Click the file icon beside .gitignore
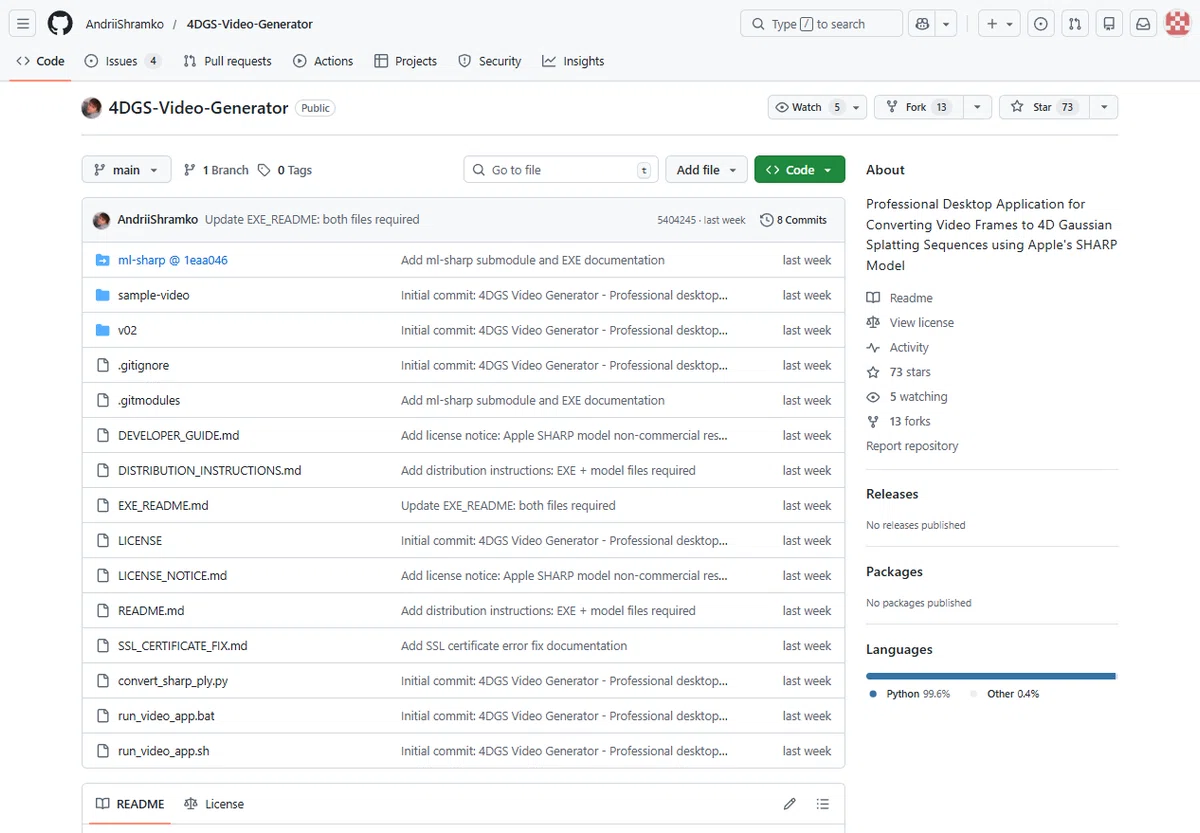The image size is (1200, 833). (102, 365)
